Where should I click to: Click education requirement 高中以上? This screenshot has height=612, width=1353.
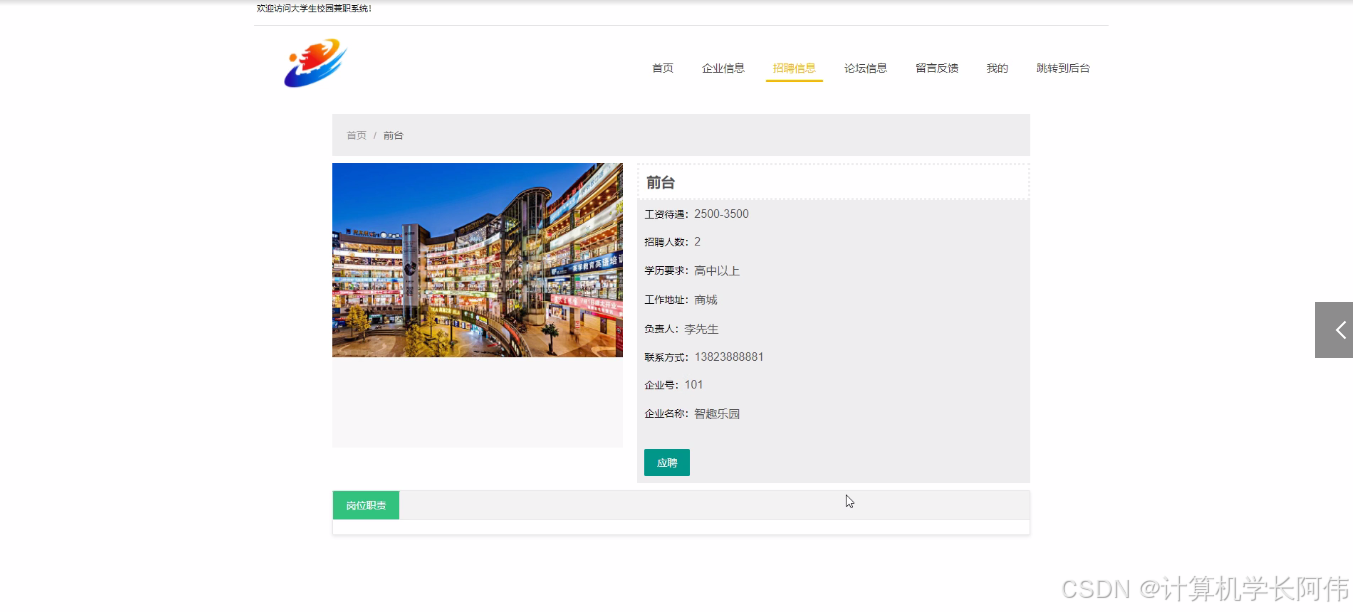(717, 271)
